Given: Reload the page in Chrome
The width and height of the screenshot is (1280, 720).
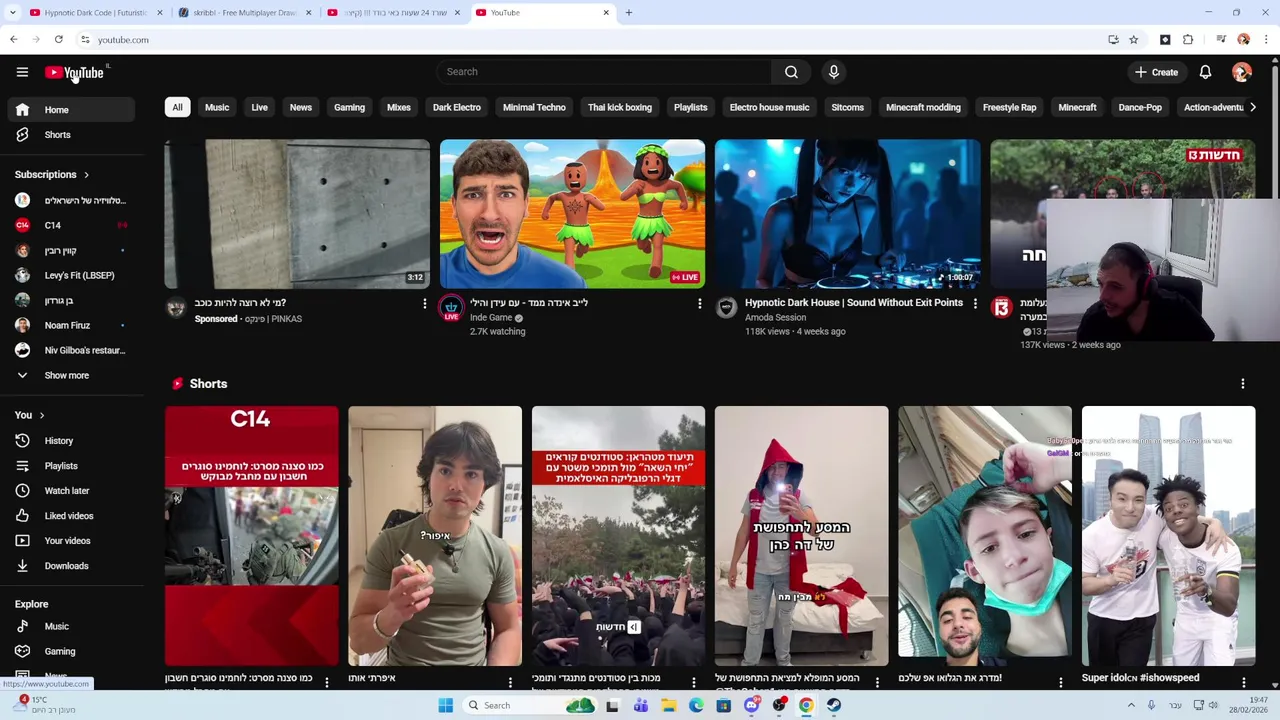Looking at the screenshot, I should click(x=59, y=40).
